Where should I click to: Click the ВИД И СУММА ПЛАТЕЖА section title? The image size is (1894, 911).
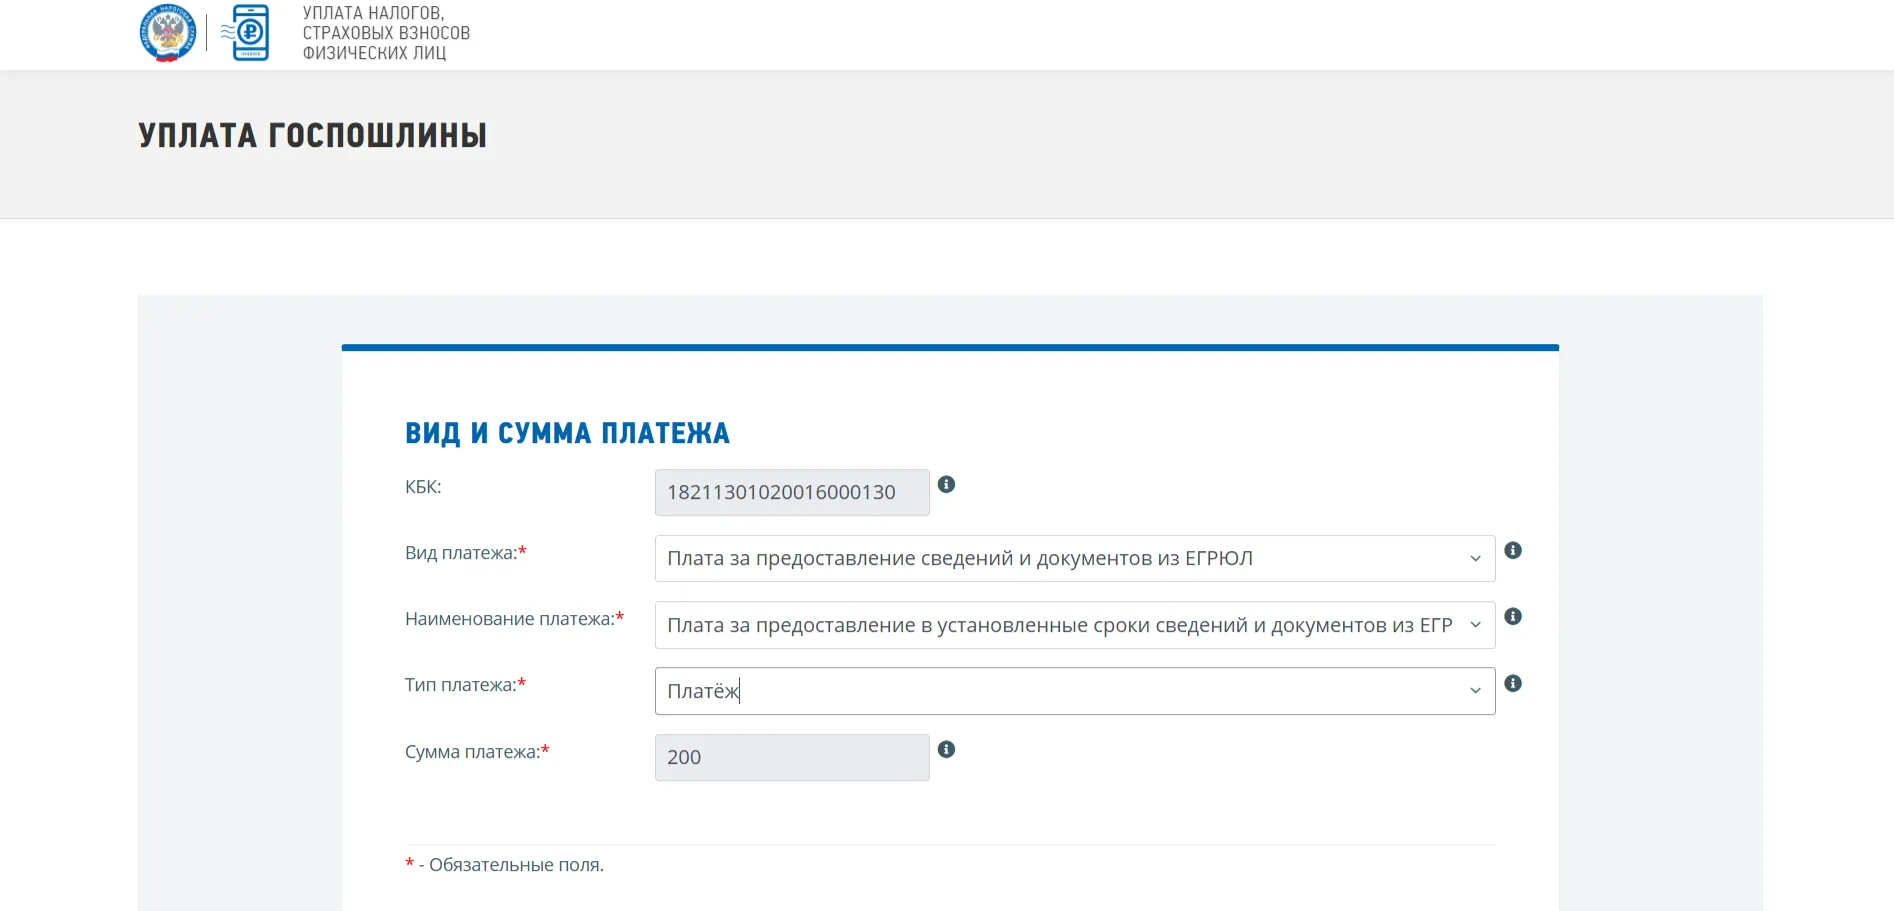tap(567, 433)
